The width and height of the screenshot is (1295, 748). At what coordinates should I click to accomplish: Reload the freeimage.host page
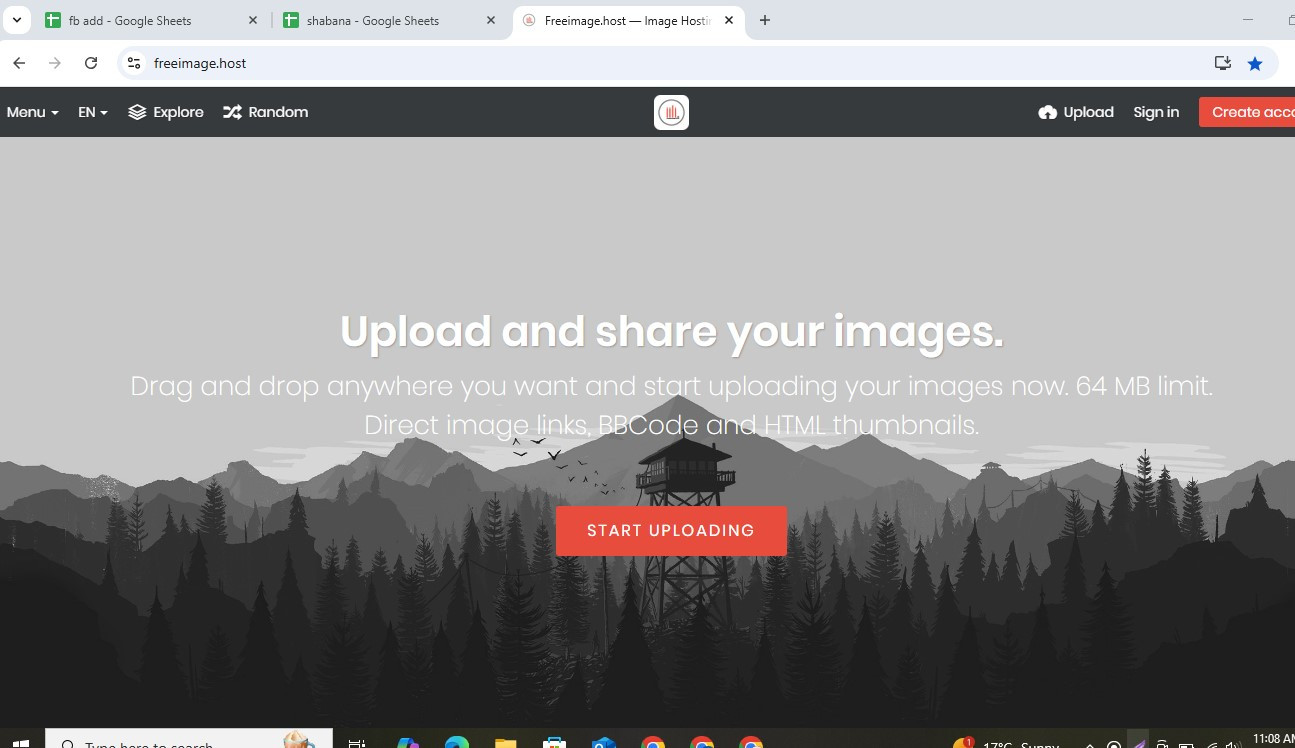(x=91, y=63)
